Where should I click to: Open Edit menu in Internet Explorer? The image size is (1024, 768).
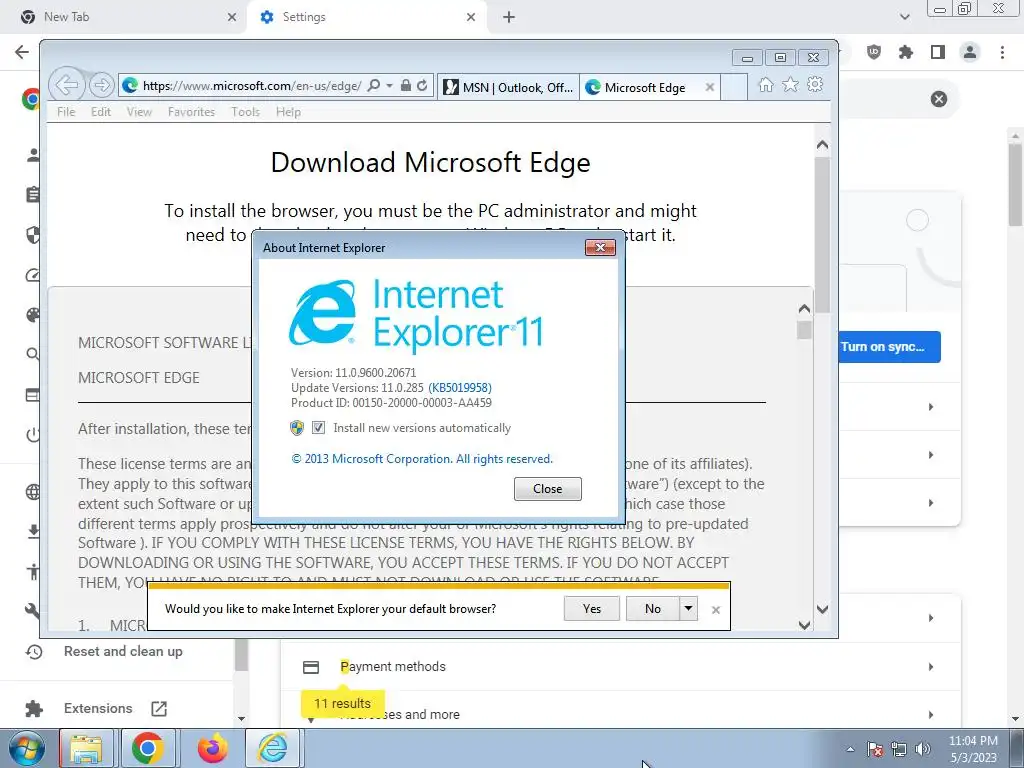tap(101, 112)
